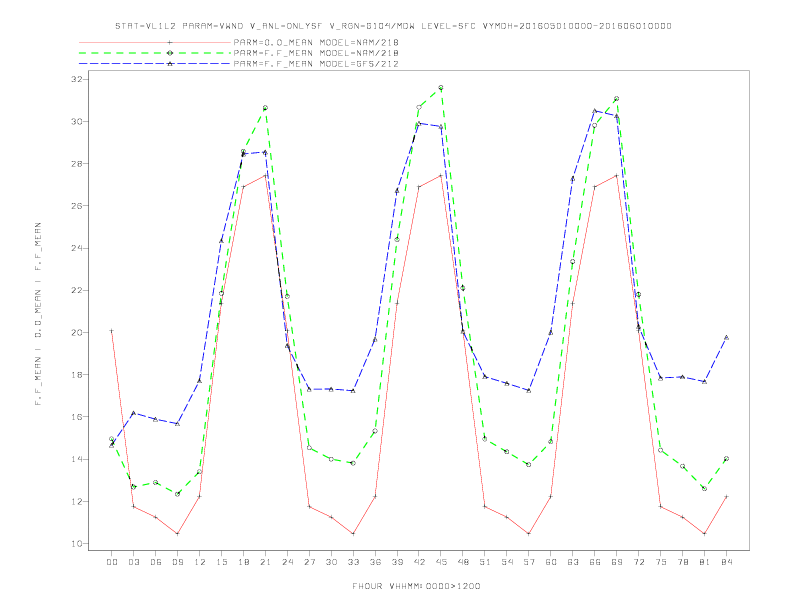This screenshot has width=792, height=612.
Task: Click x-axis tick label '15'
Action: coord(221,562)
